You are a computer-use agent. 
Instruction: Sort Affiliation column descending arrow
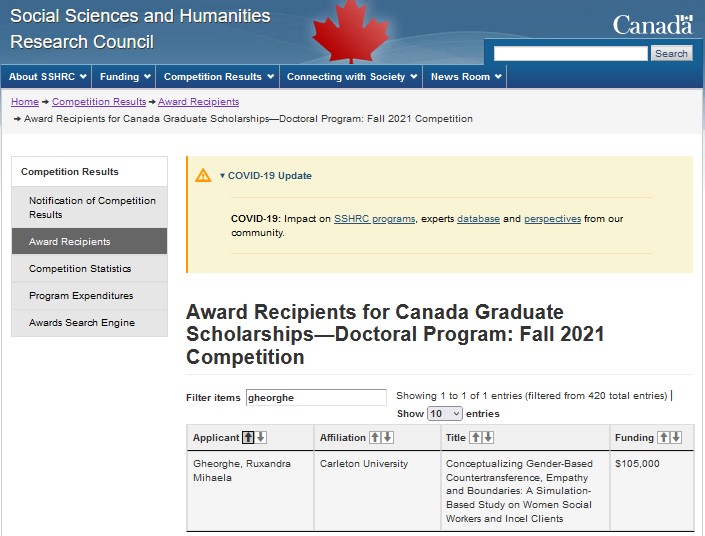388,438
